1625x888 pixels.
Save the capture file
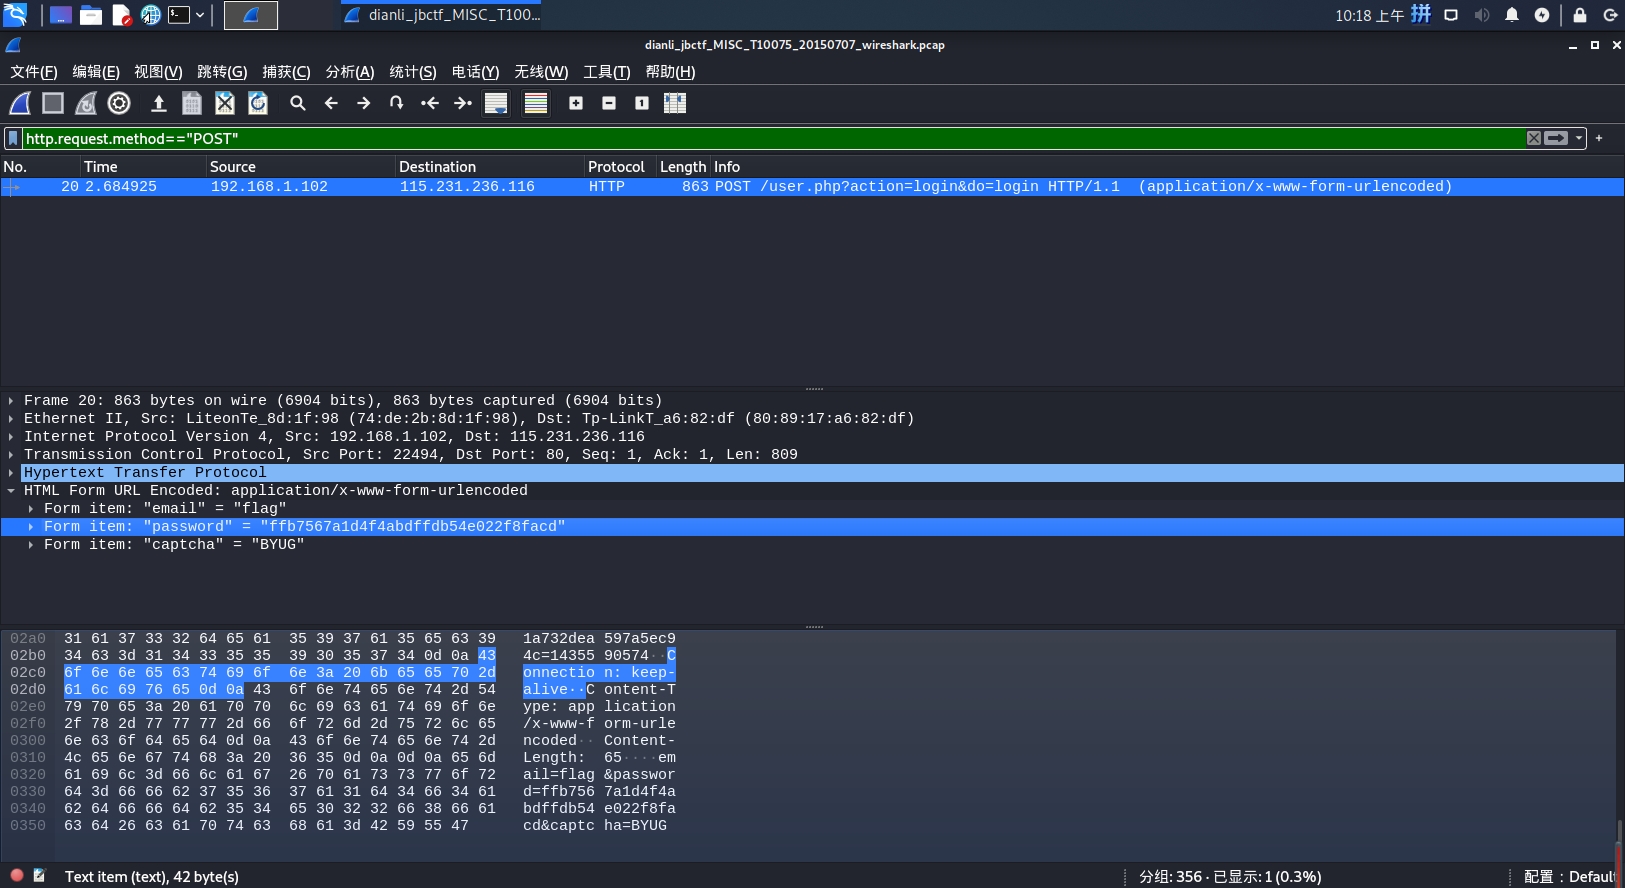(x=192, y=103)
